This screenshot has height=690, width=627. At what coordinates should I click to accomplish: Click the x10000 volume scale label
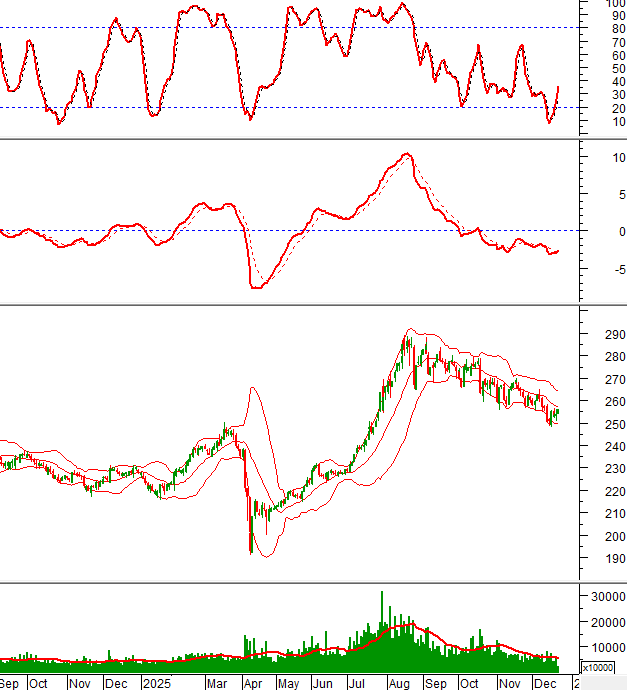point(598,668)
